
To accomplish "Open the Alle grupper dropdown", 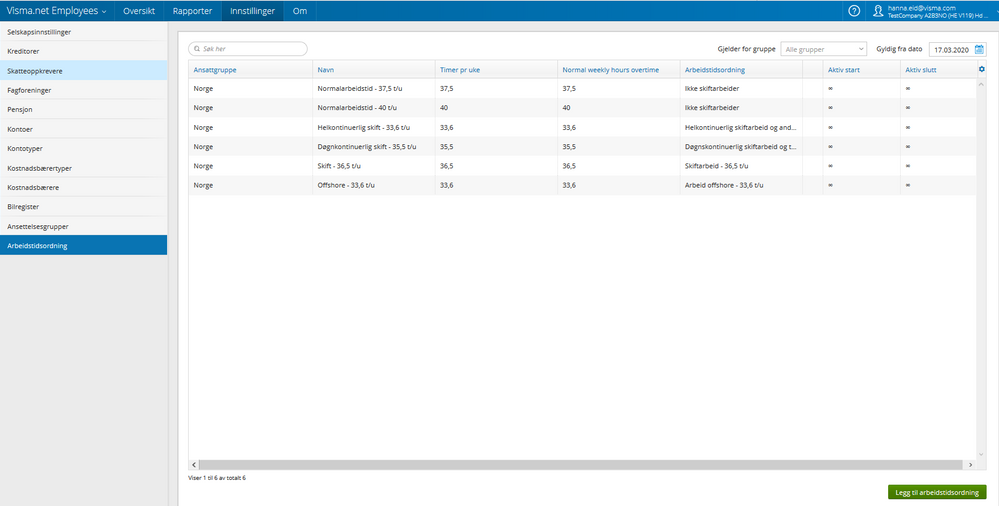I will click(824, 49).
